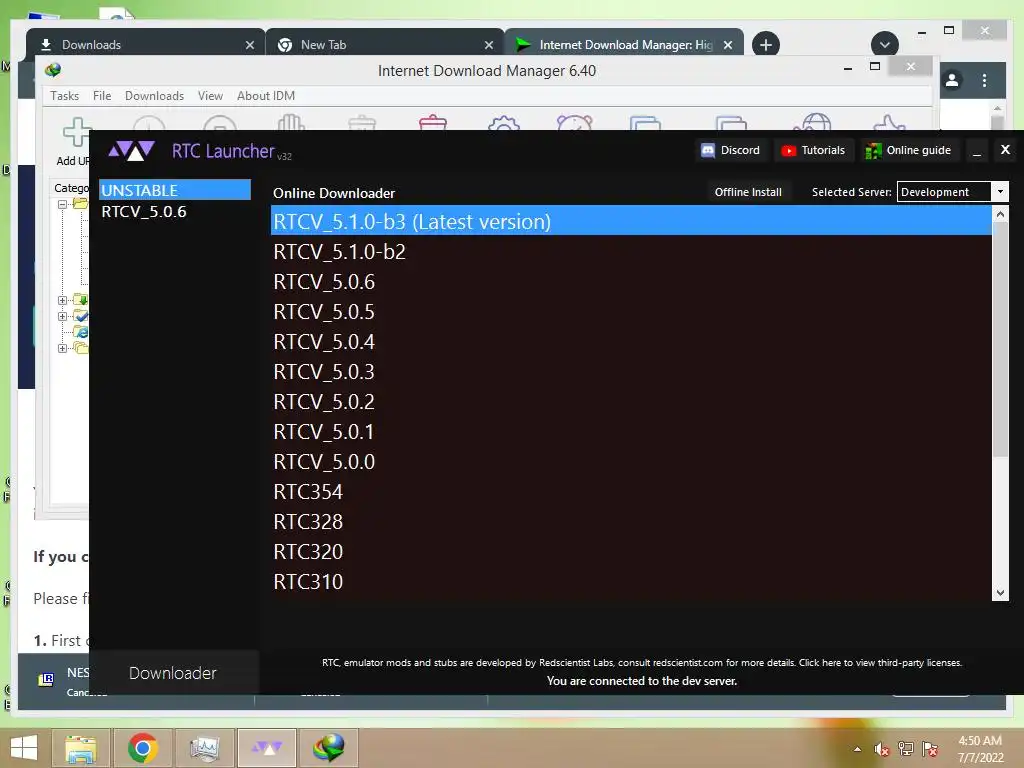
Task: Select RTC310 version entry
Action: pyautogui.click(x=631, y=582)
